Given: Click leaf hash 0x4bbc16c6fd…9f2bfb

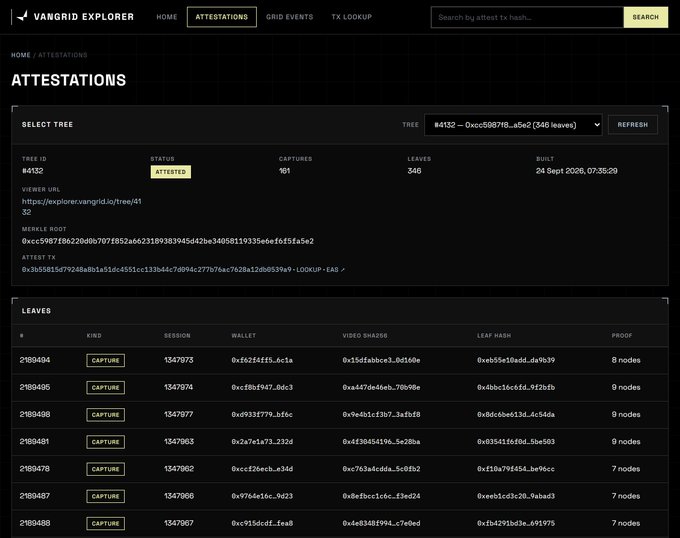Looking at the screenshot, I should coord(516,387).
